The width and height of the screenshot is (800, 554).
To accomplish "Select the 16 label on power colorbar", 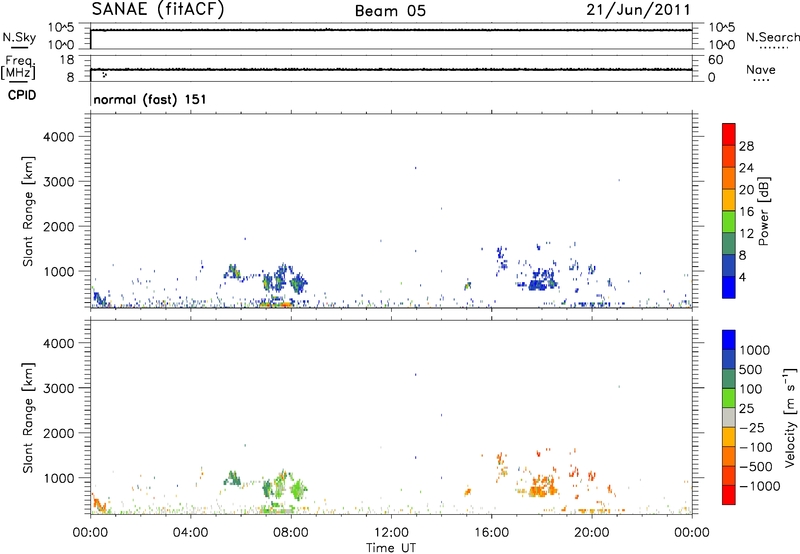I will click(x=746, y=212).
